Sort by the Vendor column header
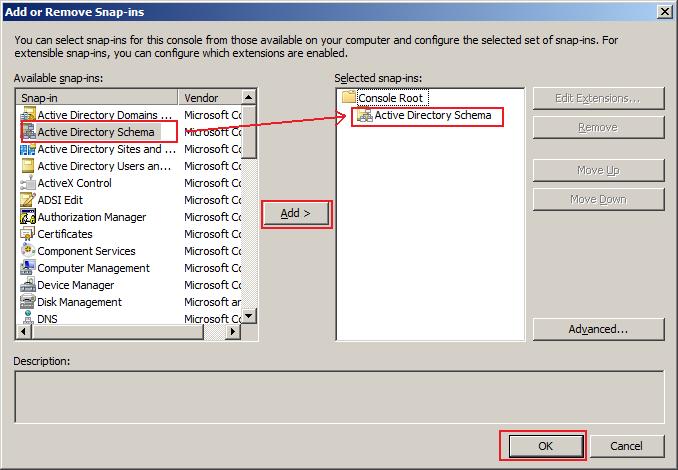The height and width of the screenshot is (470, 678). pos(210,98)
